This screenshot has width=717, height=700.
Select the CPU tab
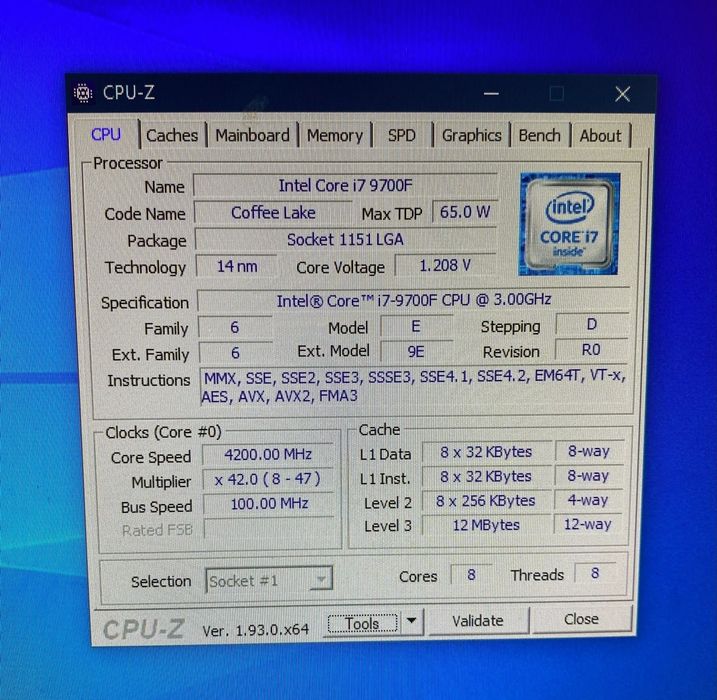point(106,134)
